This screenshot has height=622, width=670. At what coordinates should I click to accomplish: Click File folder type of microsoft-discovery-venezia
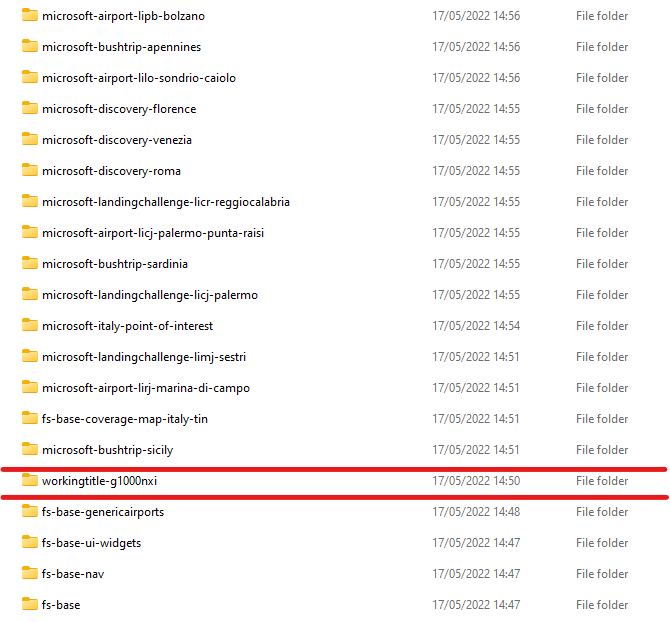point(602,140)
